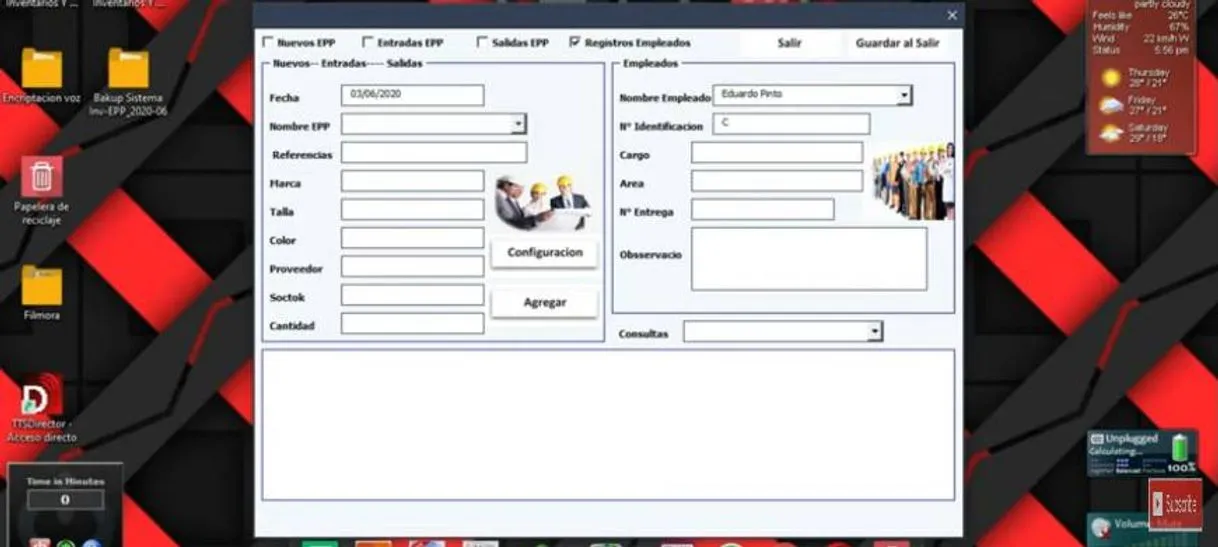Click into the Cantidad text field
This screenshot has height=547, width=1218.
pyautogui.click(x=412, y=323)
